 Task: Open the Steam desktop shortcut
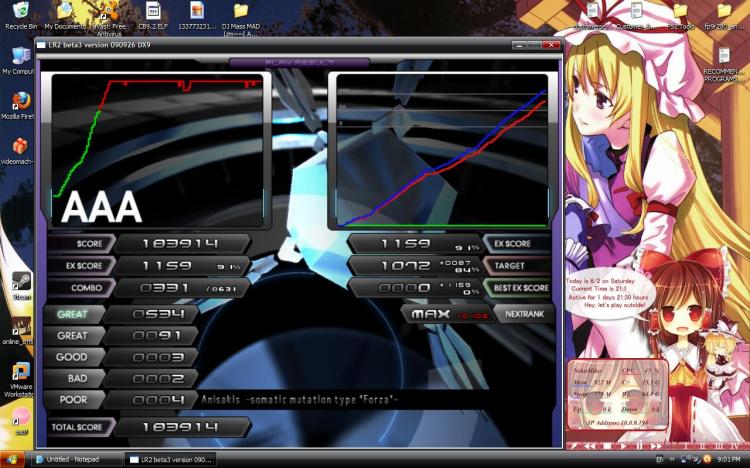(x=20, y=282)
